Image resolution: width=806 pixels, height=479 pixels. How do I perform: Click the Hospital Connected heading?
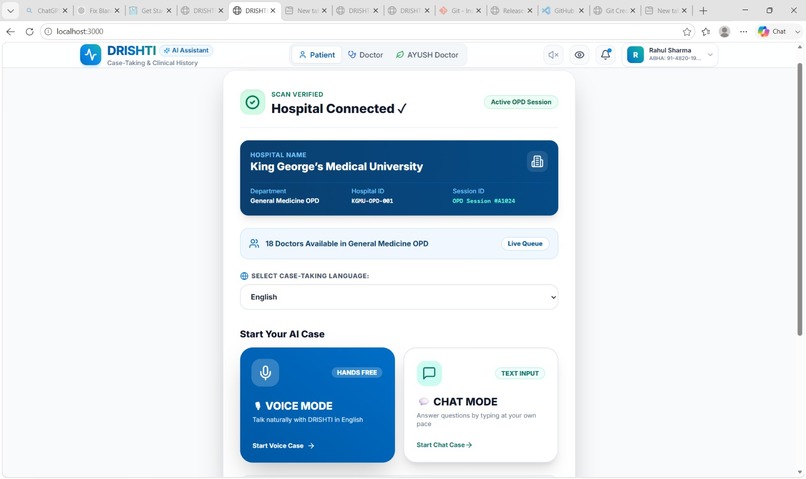339,108
